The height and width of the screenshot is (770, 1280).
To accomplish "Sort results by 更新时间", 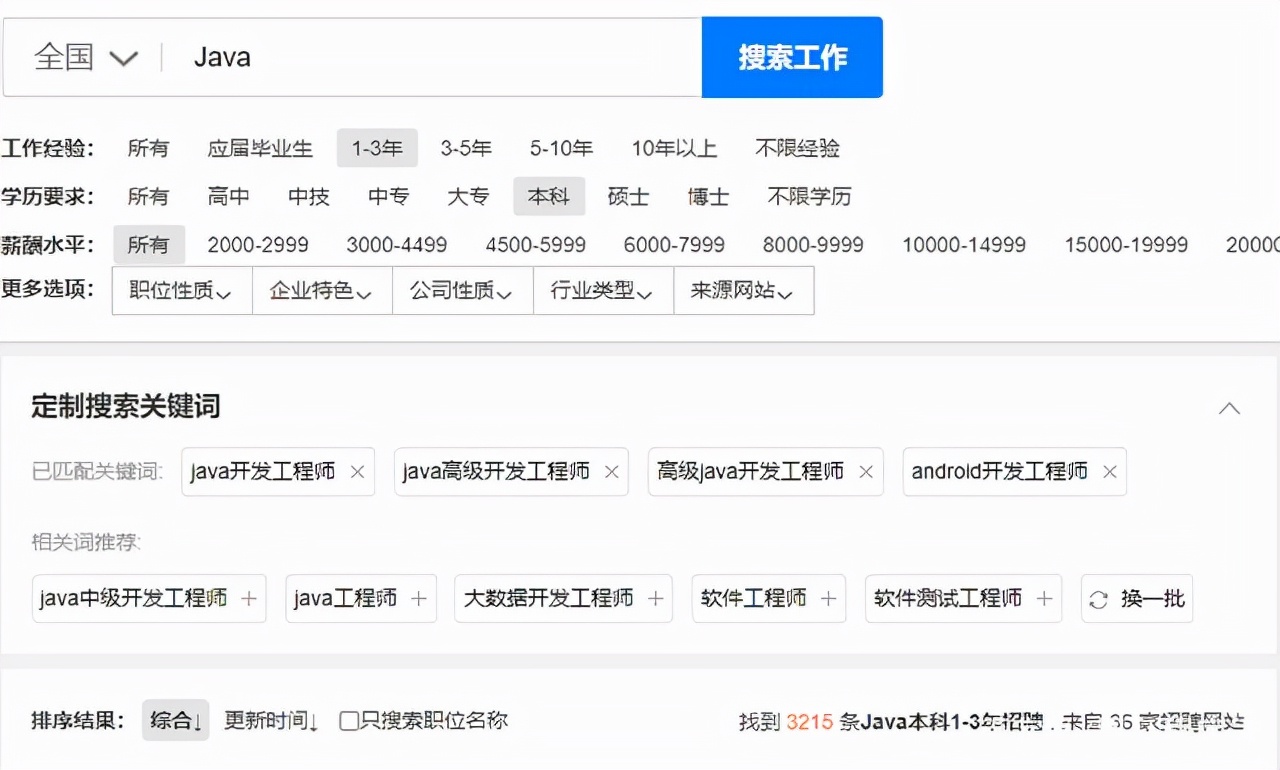I will click(271, 721).
